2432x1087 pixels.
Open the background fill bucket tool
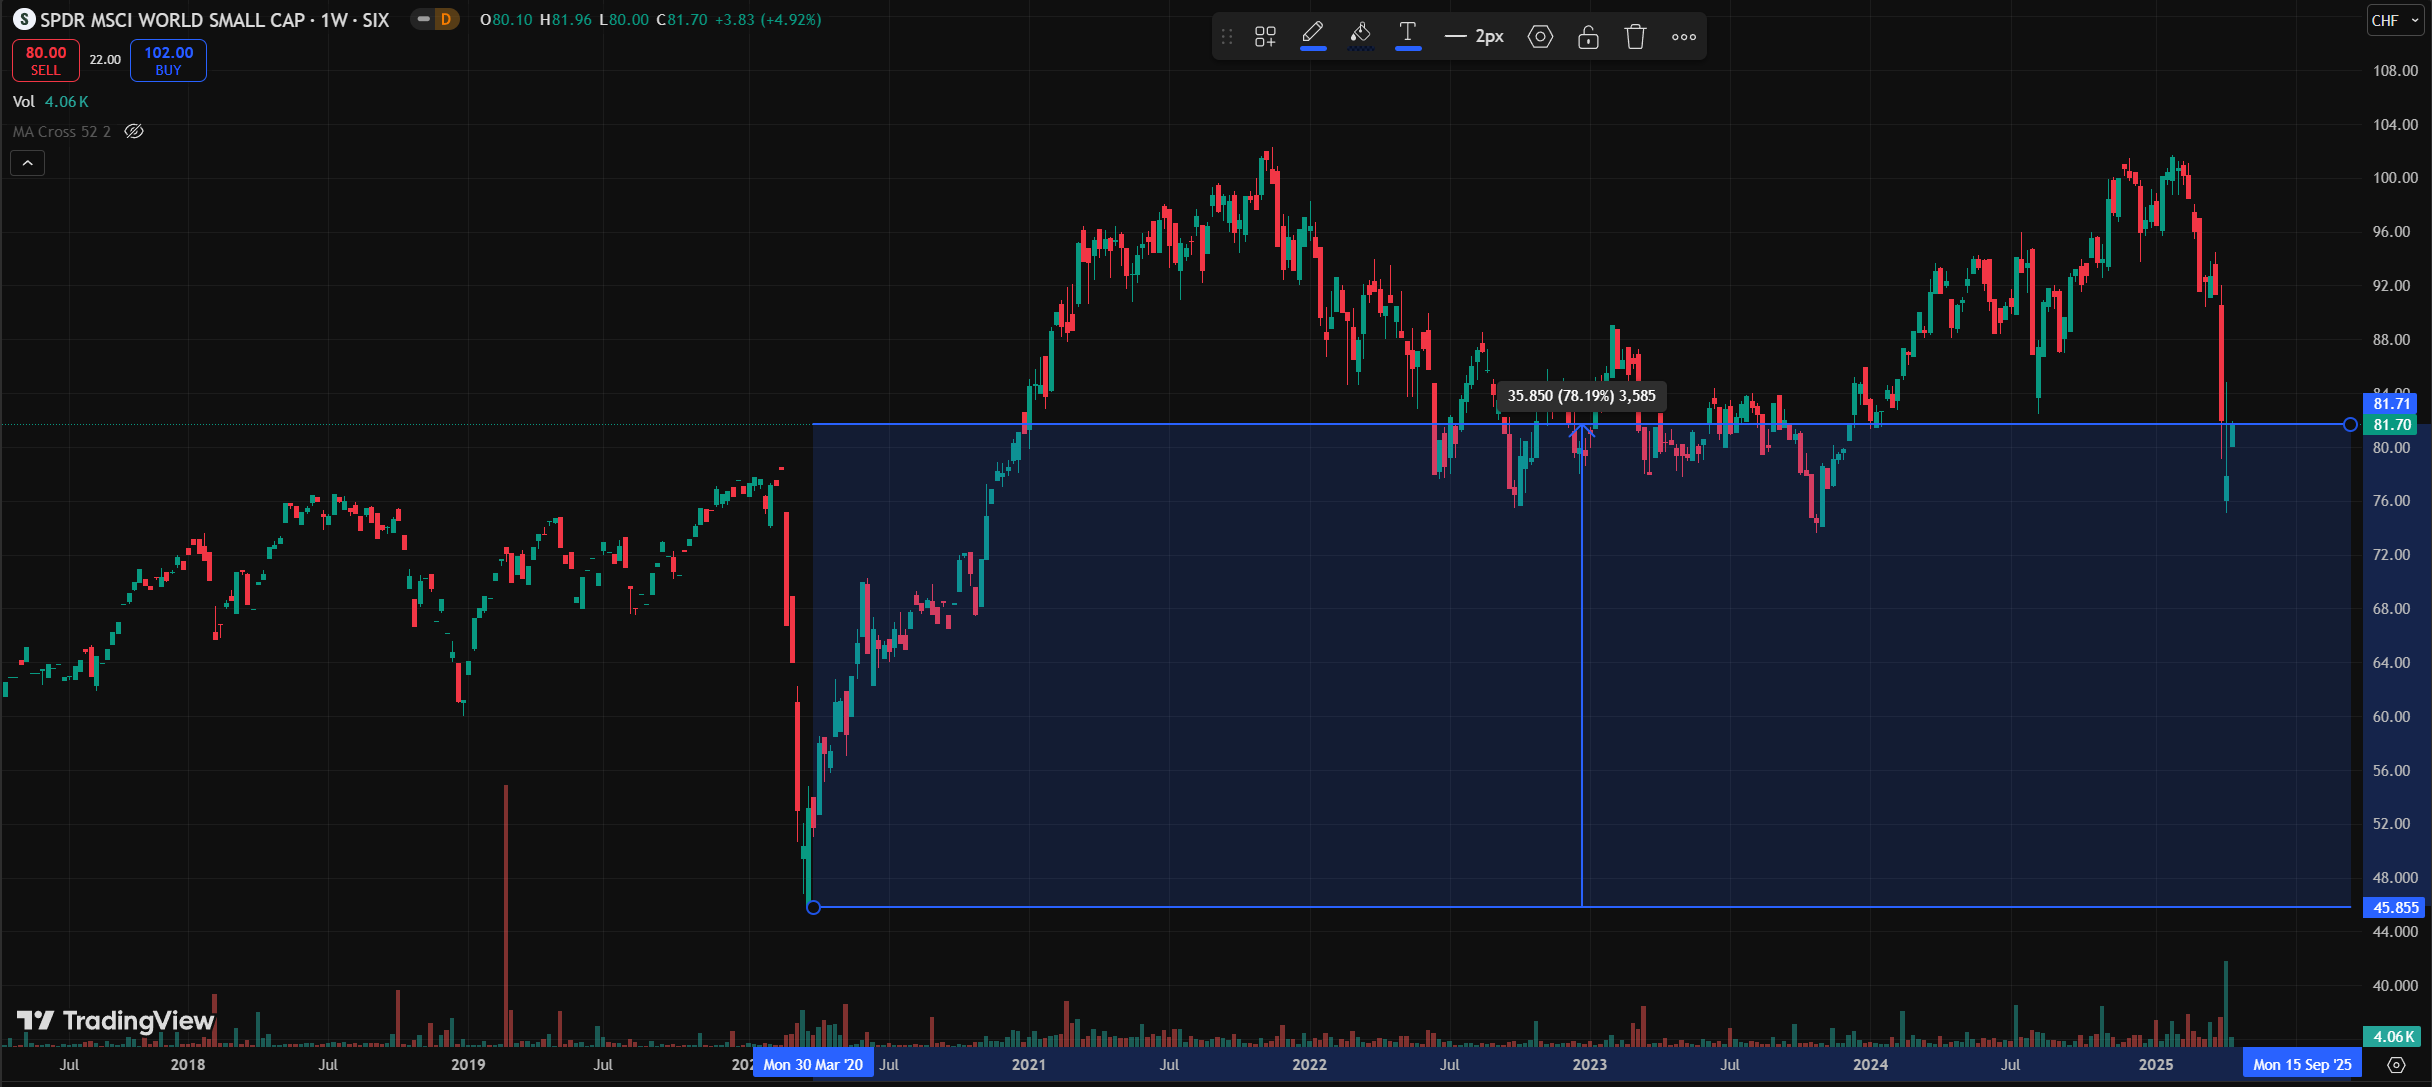click(1360, 35)
